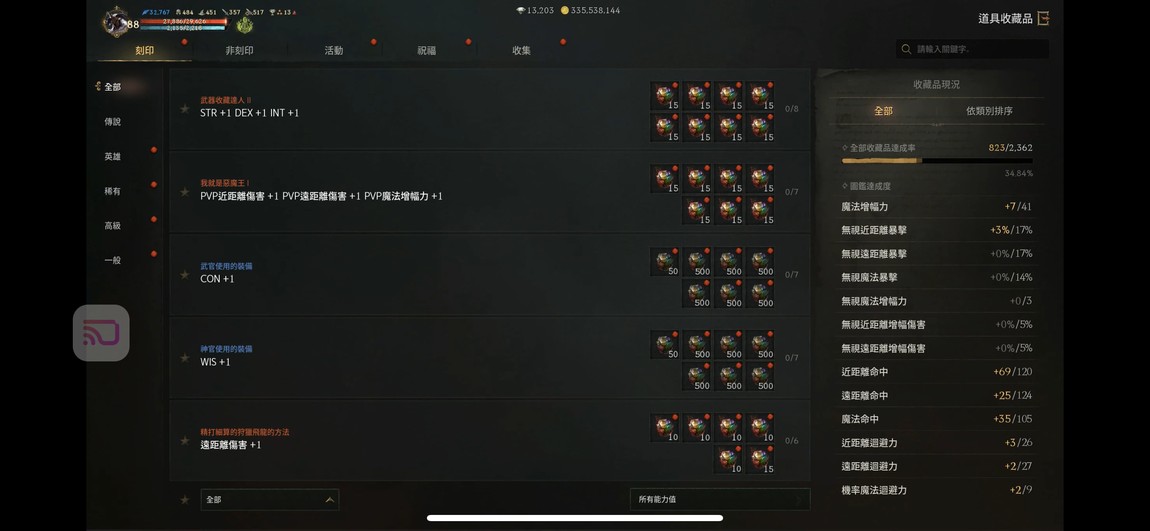Open the character portrait avatar

[115, 21]
